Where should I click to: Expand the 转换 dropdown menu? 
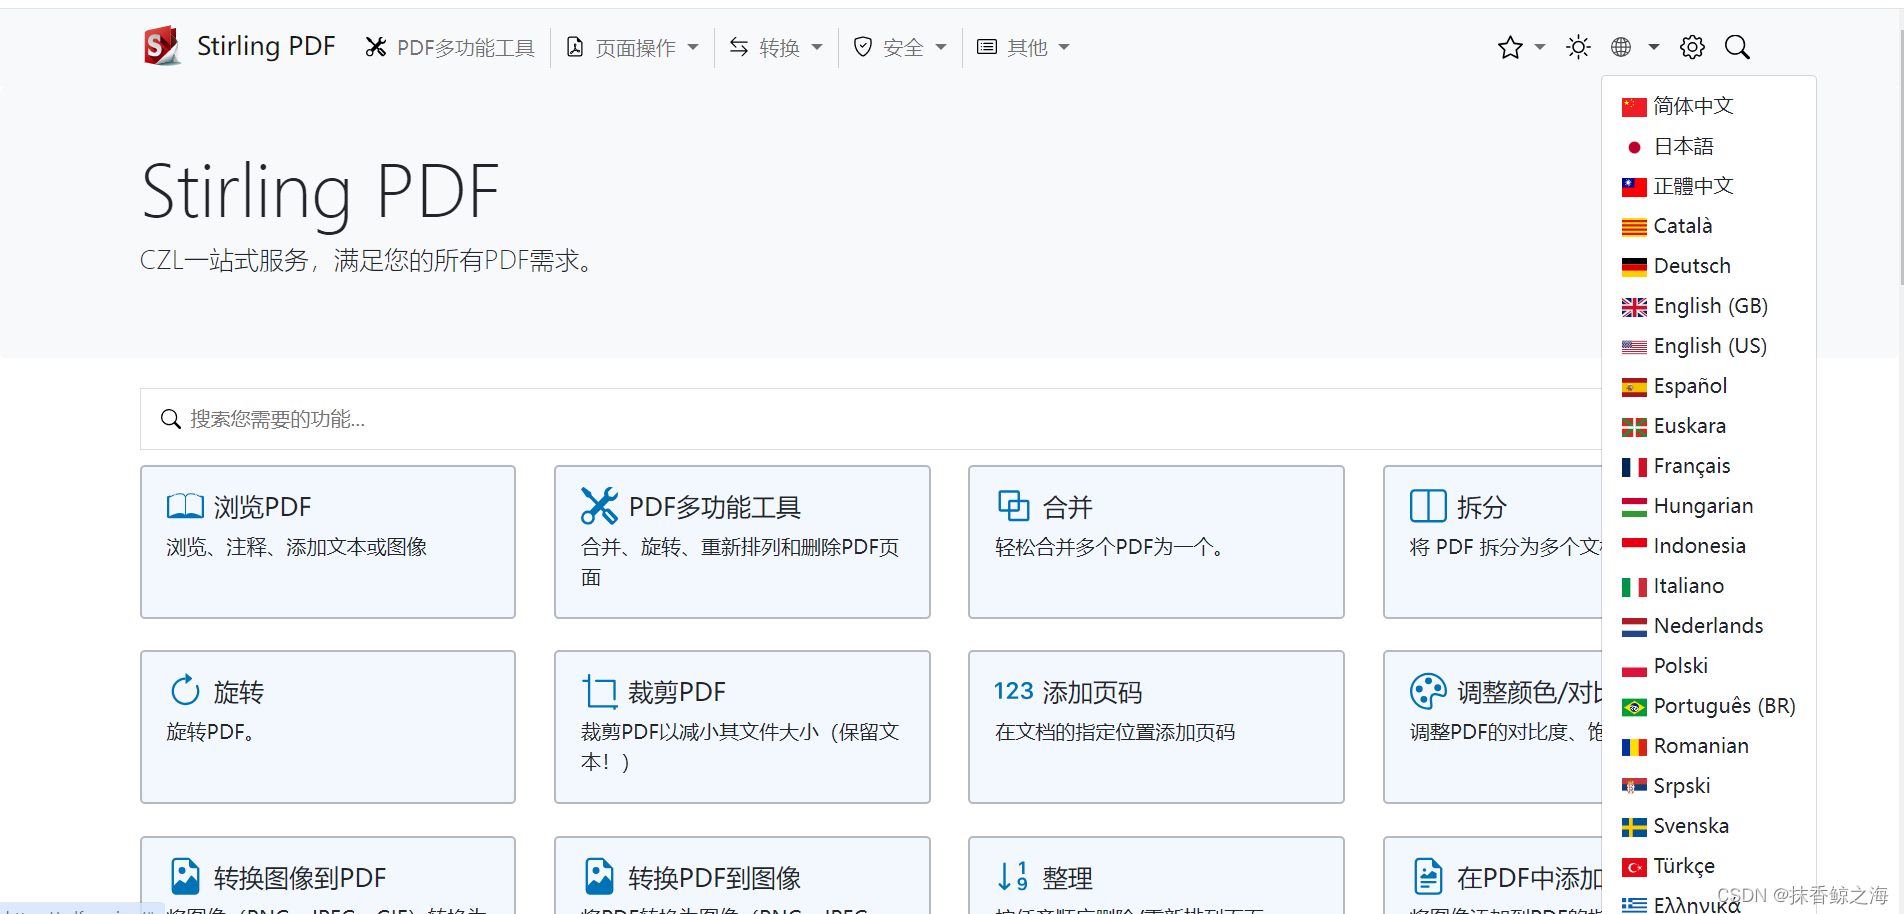[x=776, y=47]
